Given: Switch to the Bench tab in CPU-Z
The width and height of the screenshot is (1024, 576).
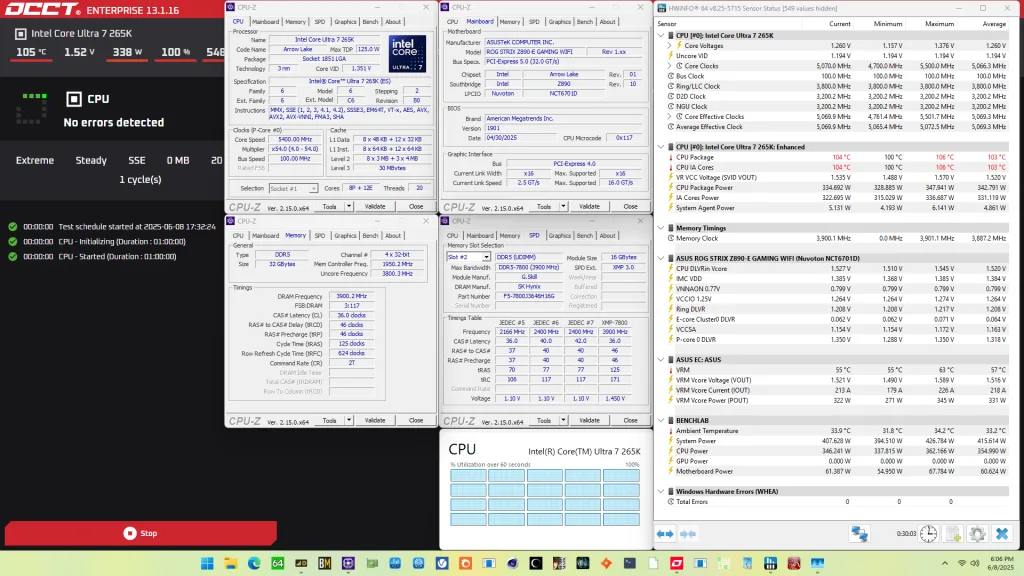Looking at the screenshot, I should coord(371,22).
